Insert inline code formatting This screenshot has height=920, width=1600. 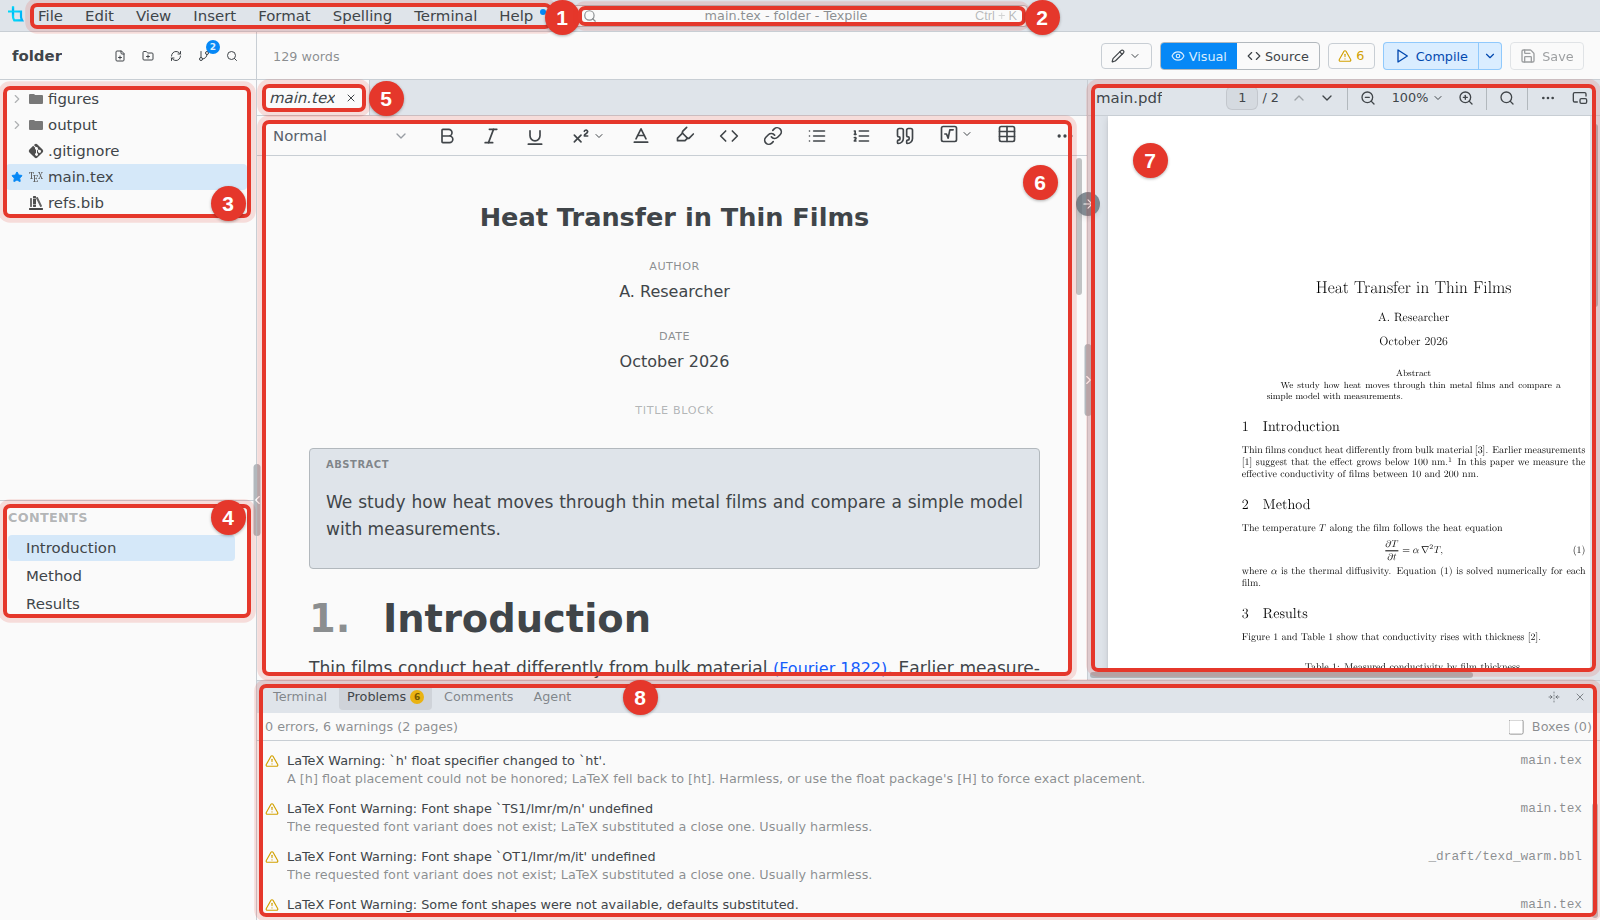(729, 136)
